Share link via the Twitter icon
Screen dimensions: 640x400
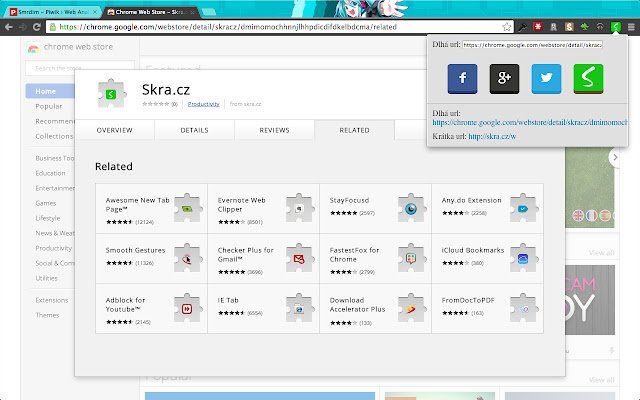[546, 79]
